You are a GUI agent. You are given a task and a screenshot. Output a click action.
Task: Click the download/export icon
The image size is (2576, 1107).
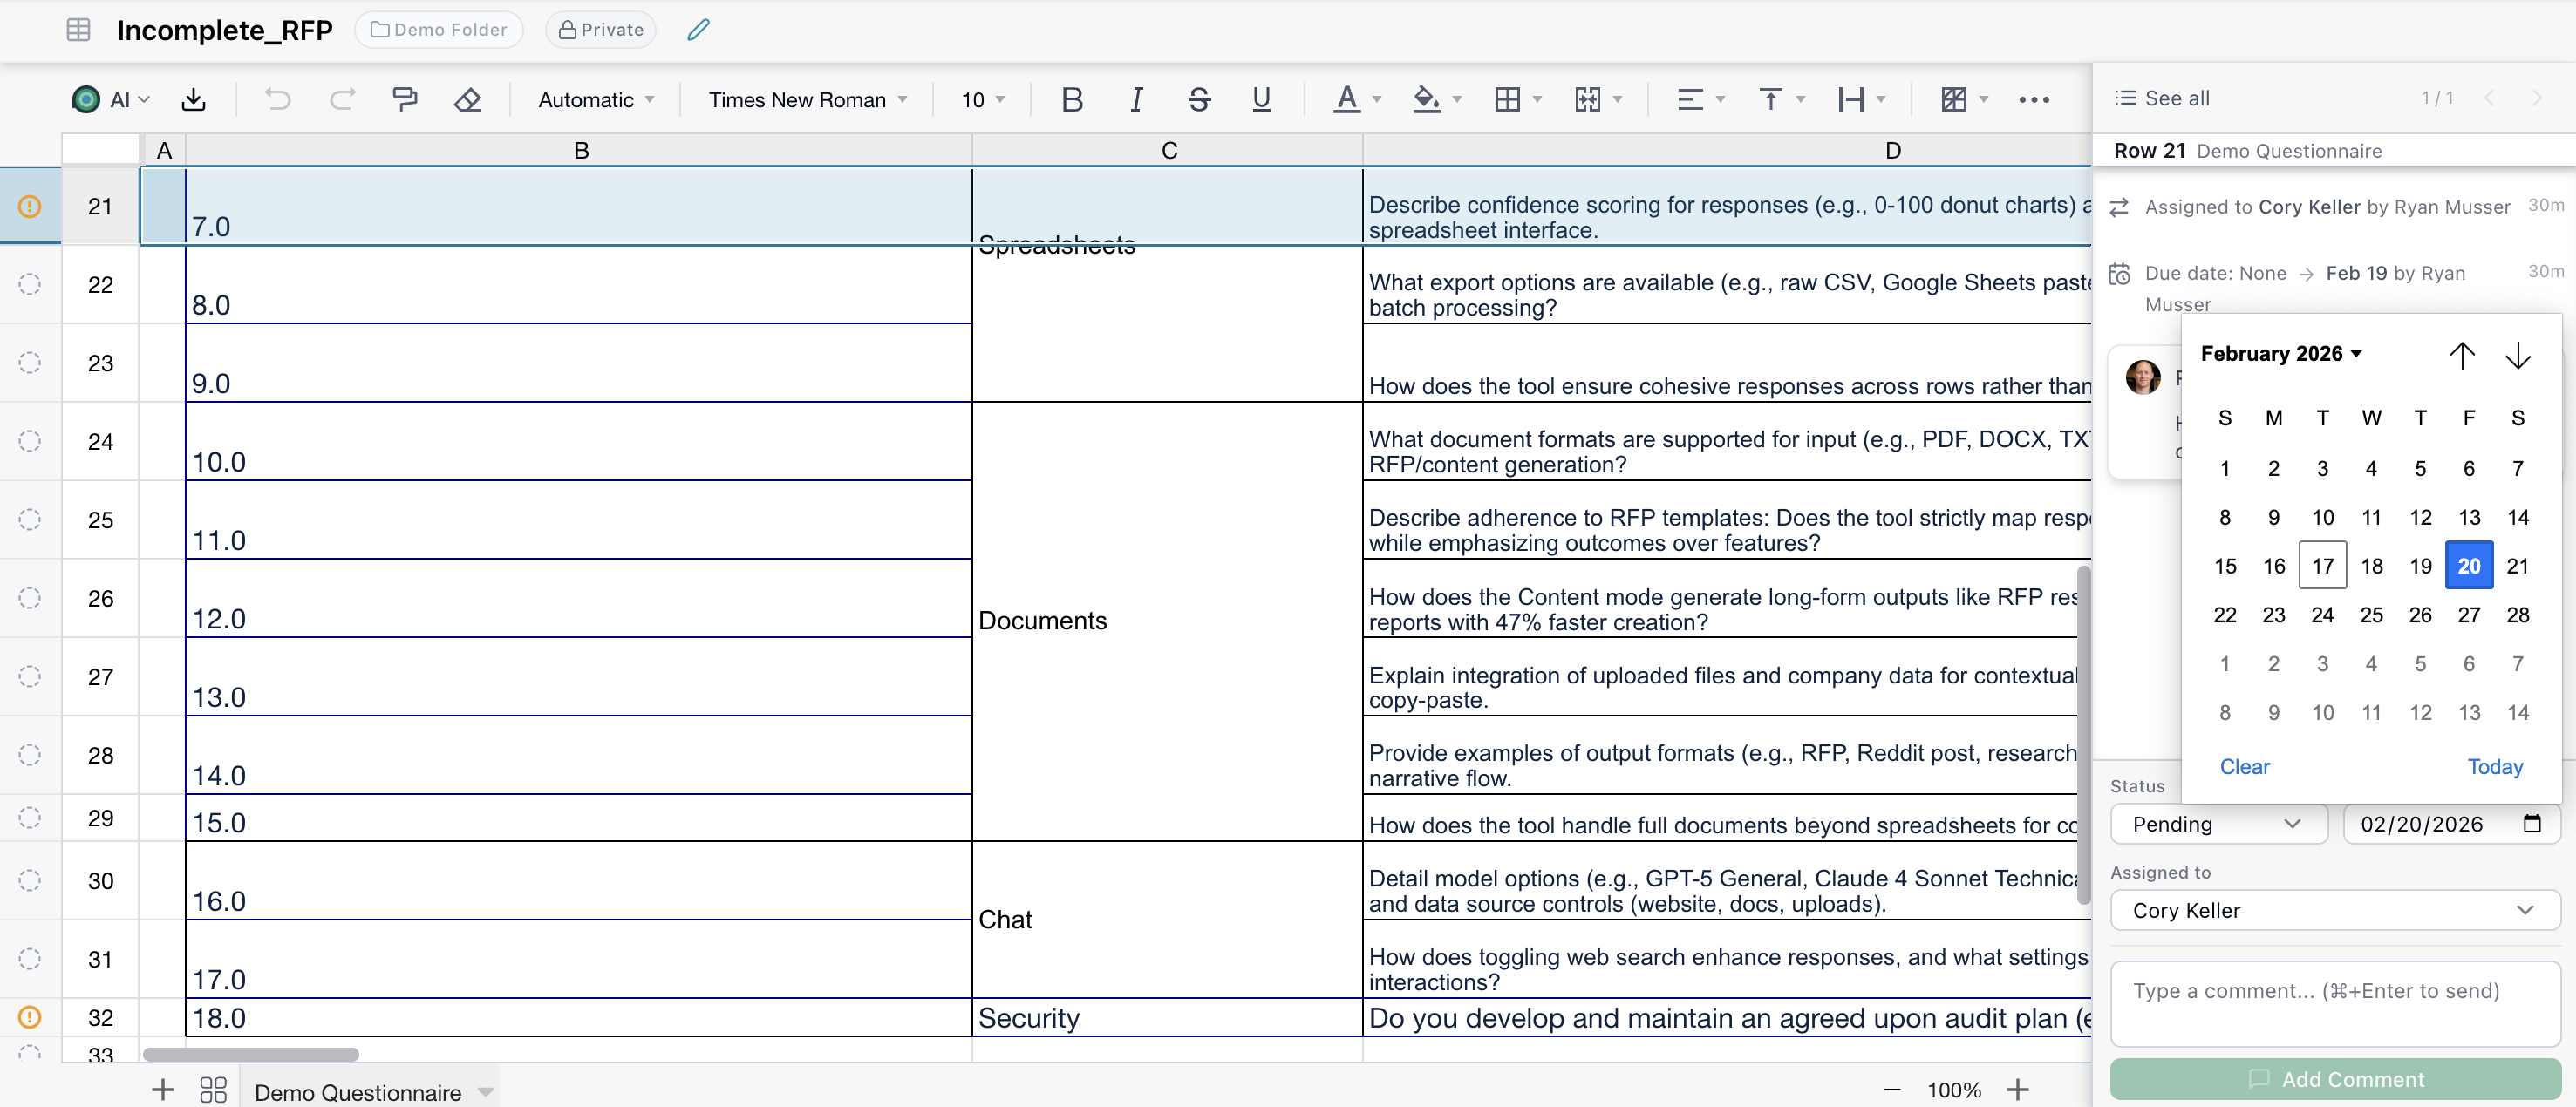(193, 99)
